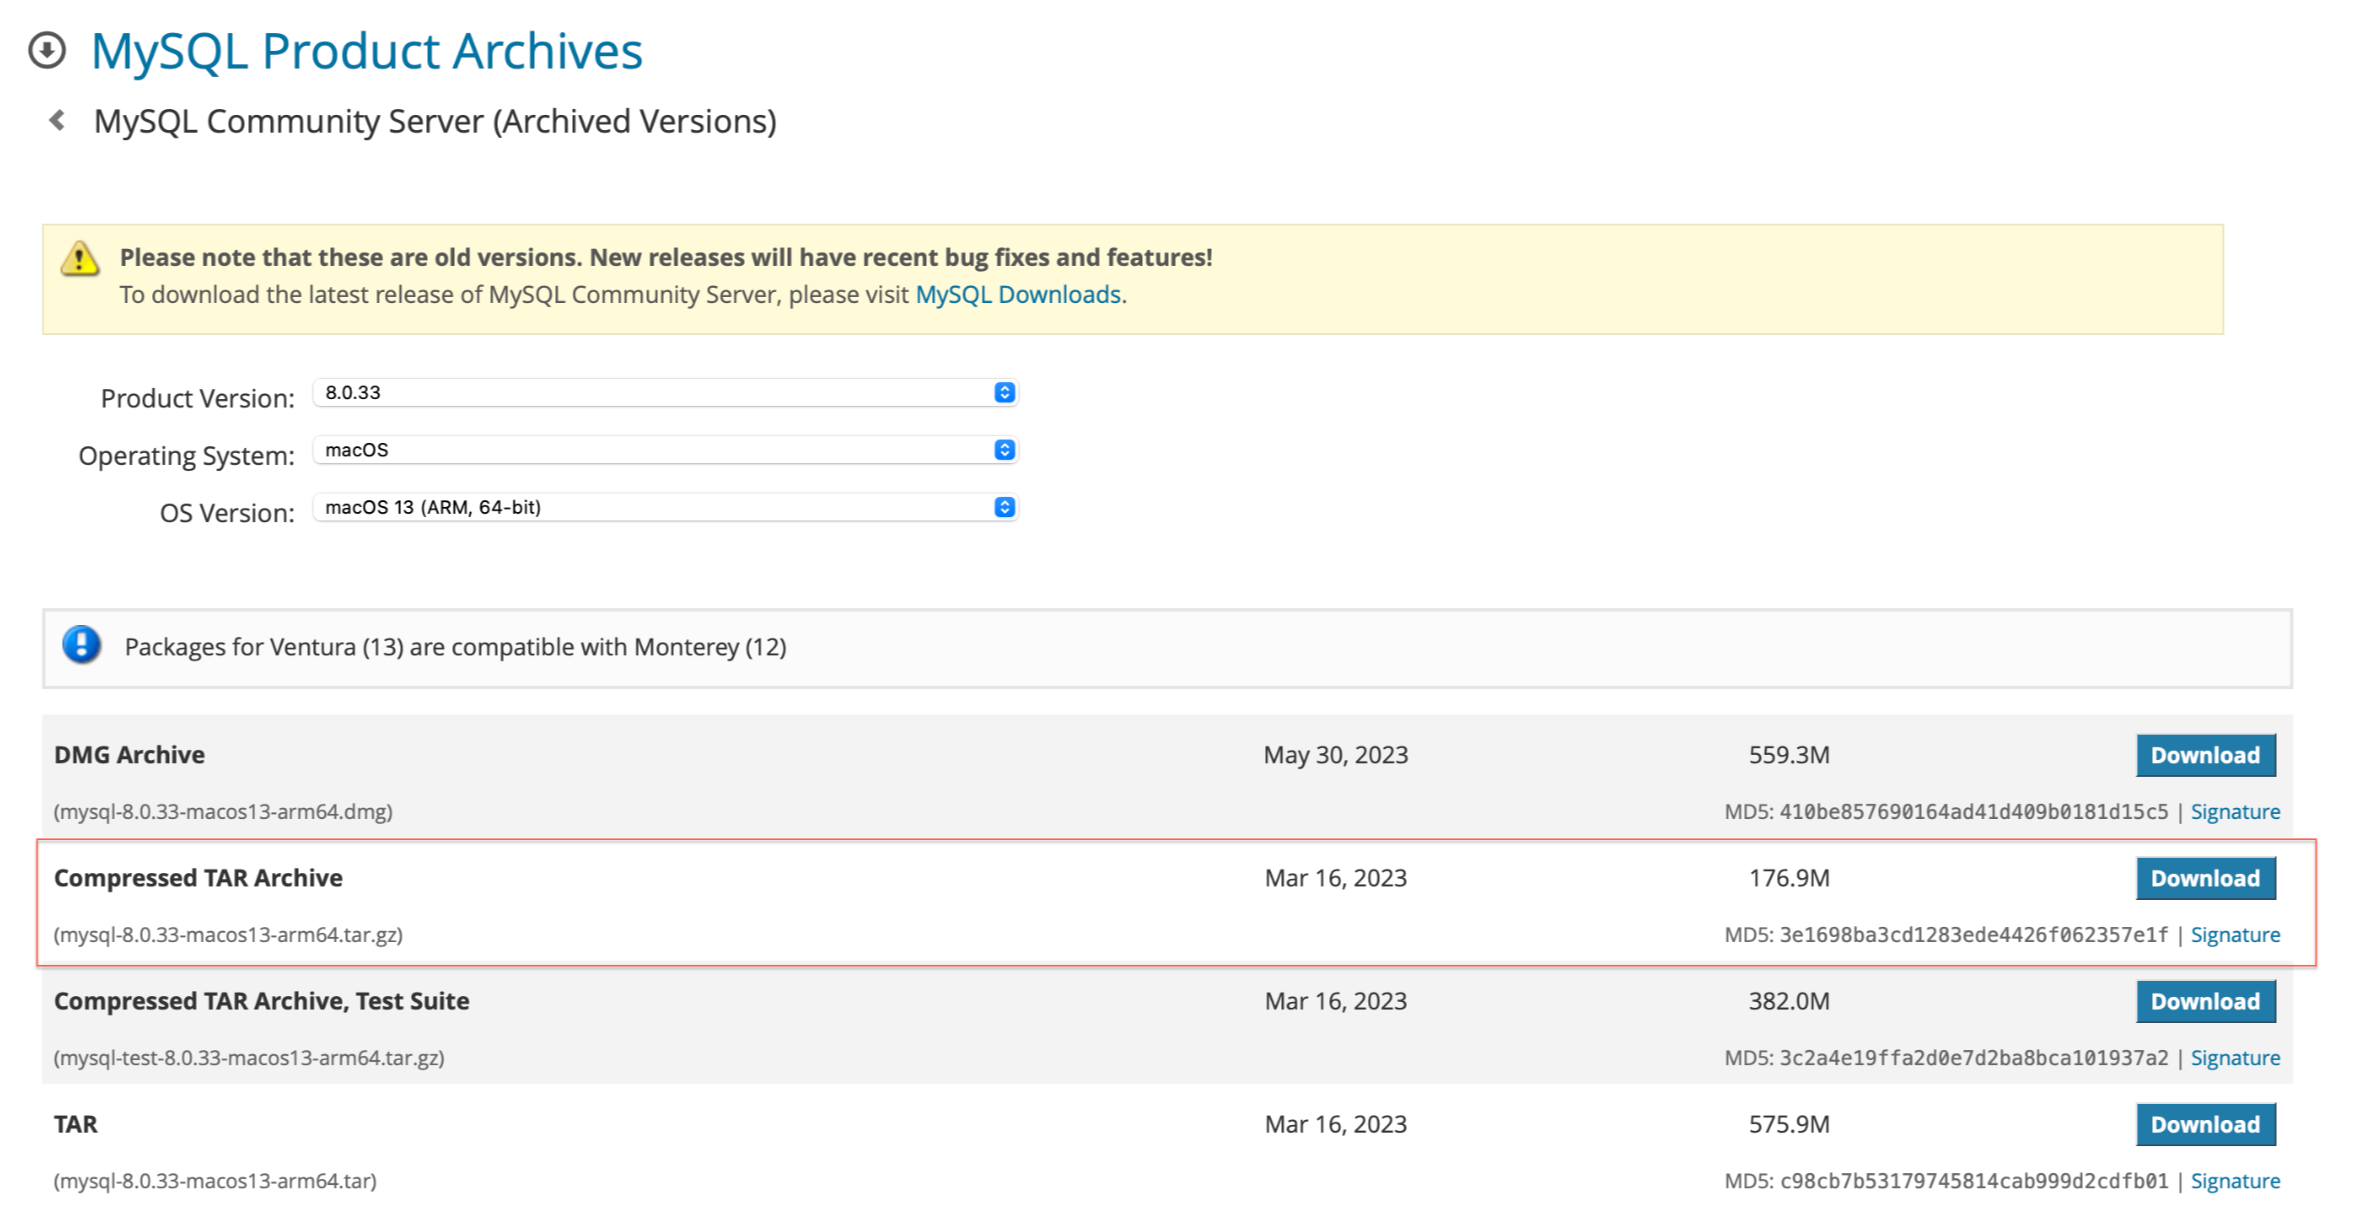
Task: Download the Compressed TAR Archive Test Suite
Action: (2205, 1001)
